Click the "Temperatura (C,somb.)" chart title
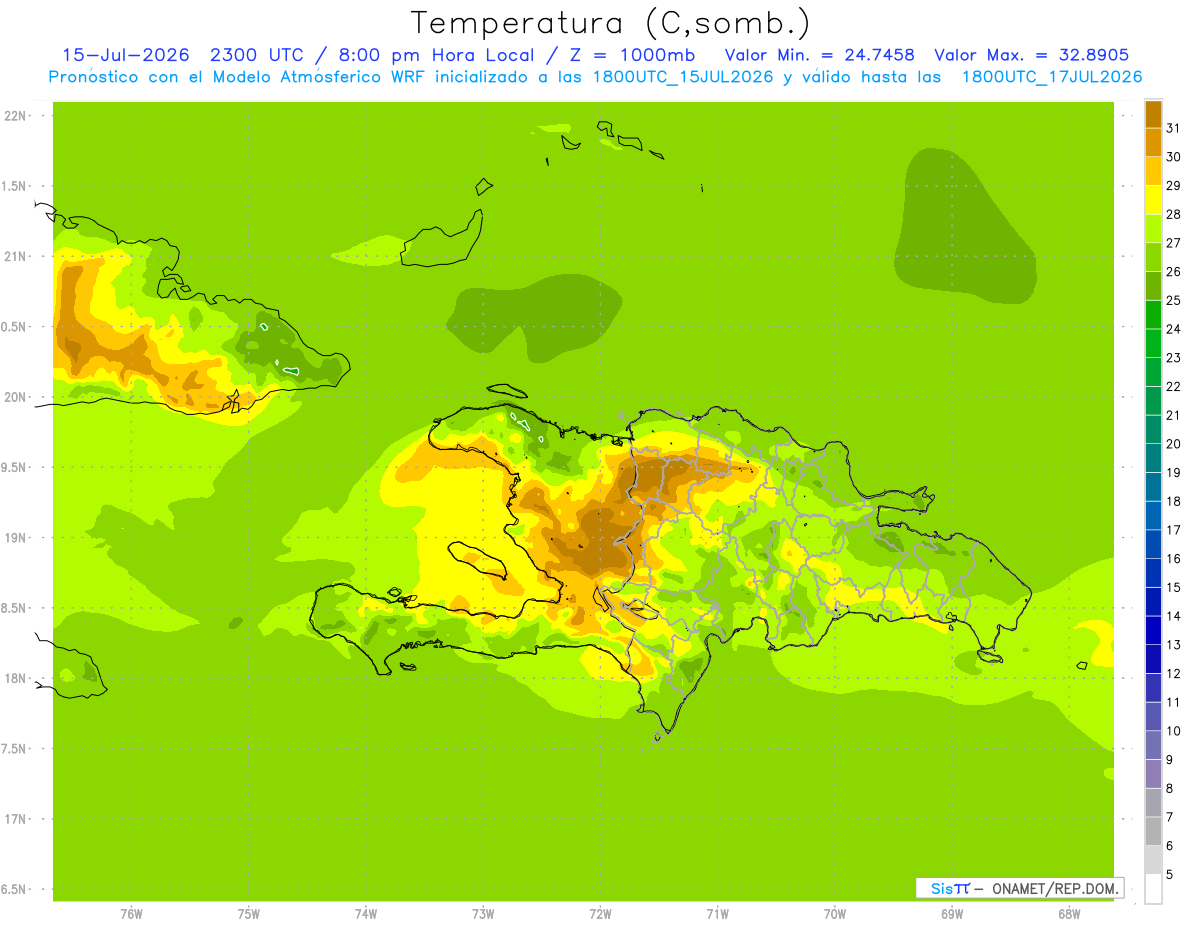Viewport: 1200px width, 927px height. pos(610,23)
